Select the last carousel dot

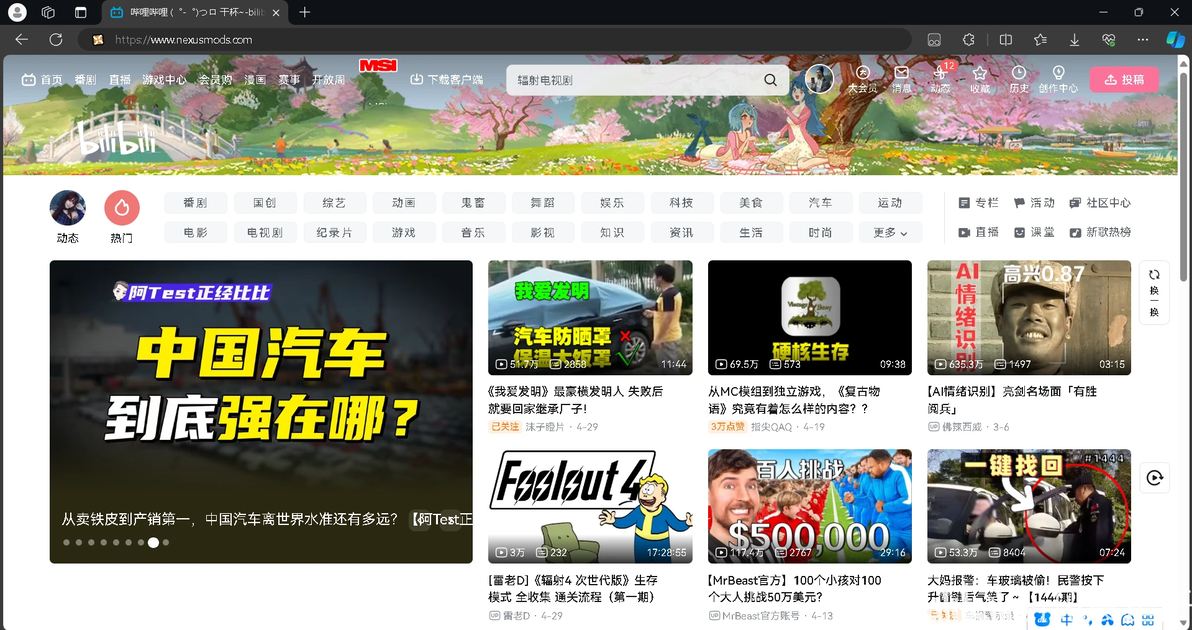point(166,543)
